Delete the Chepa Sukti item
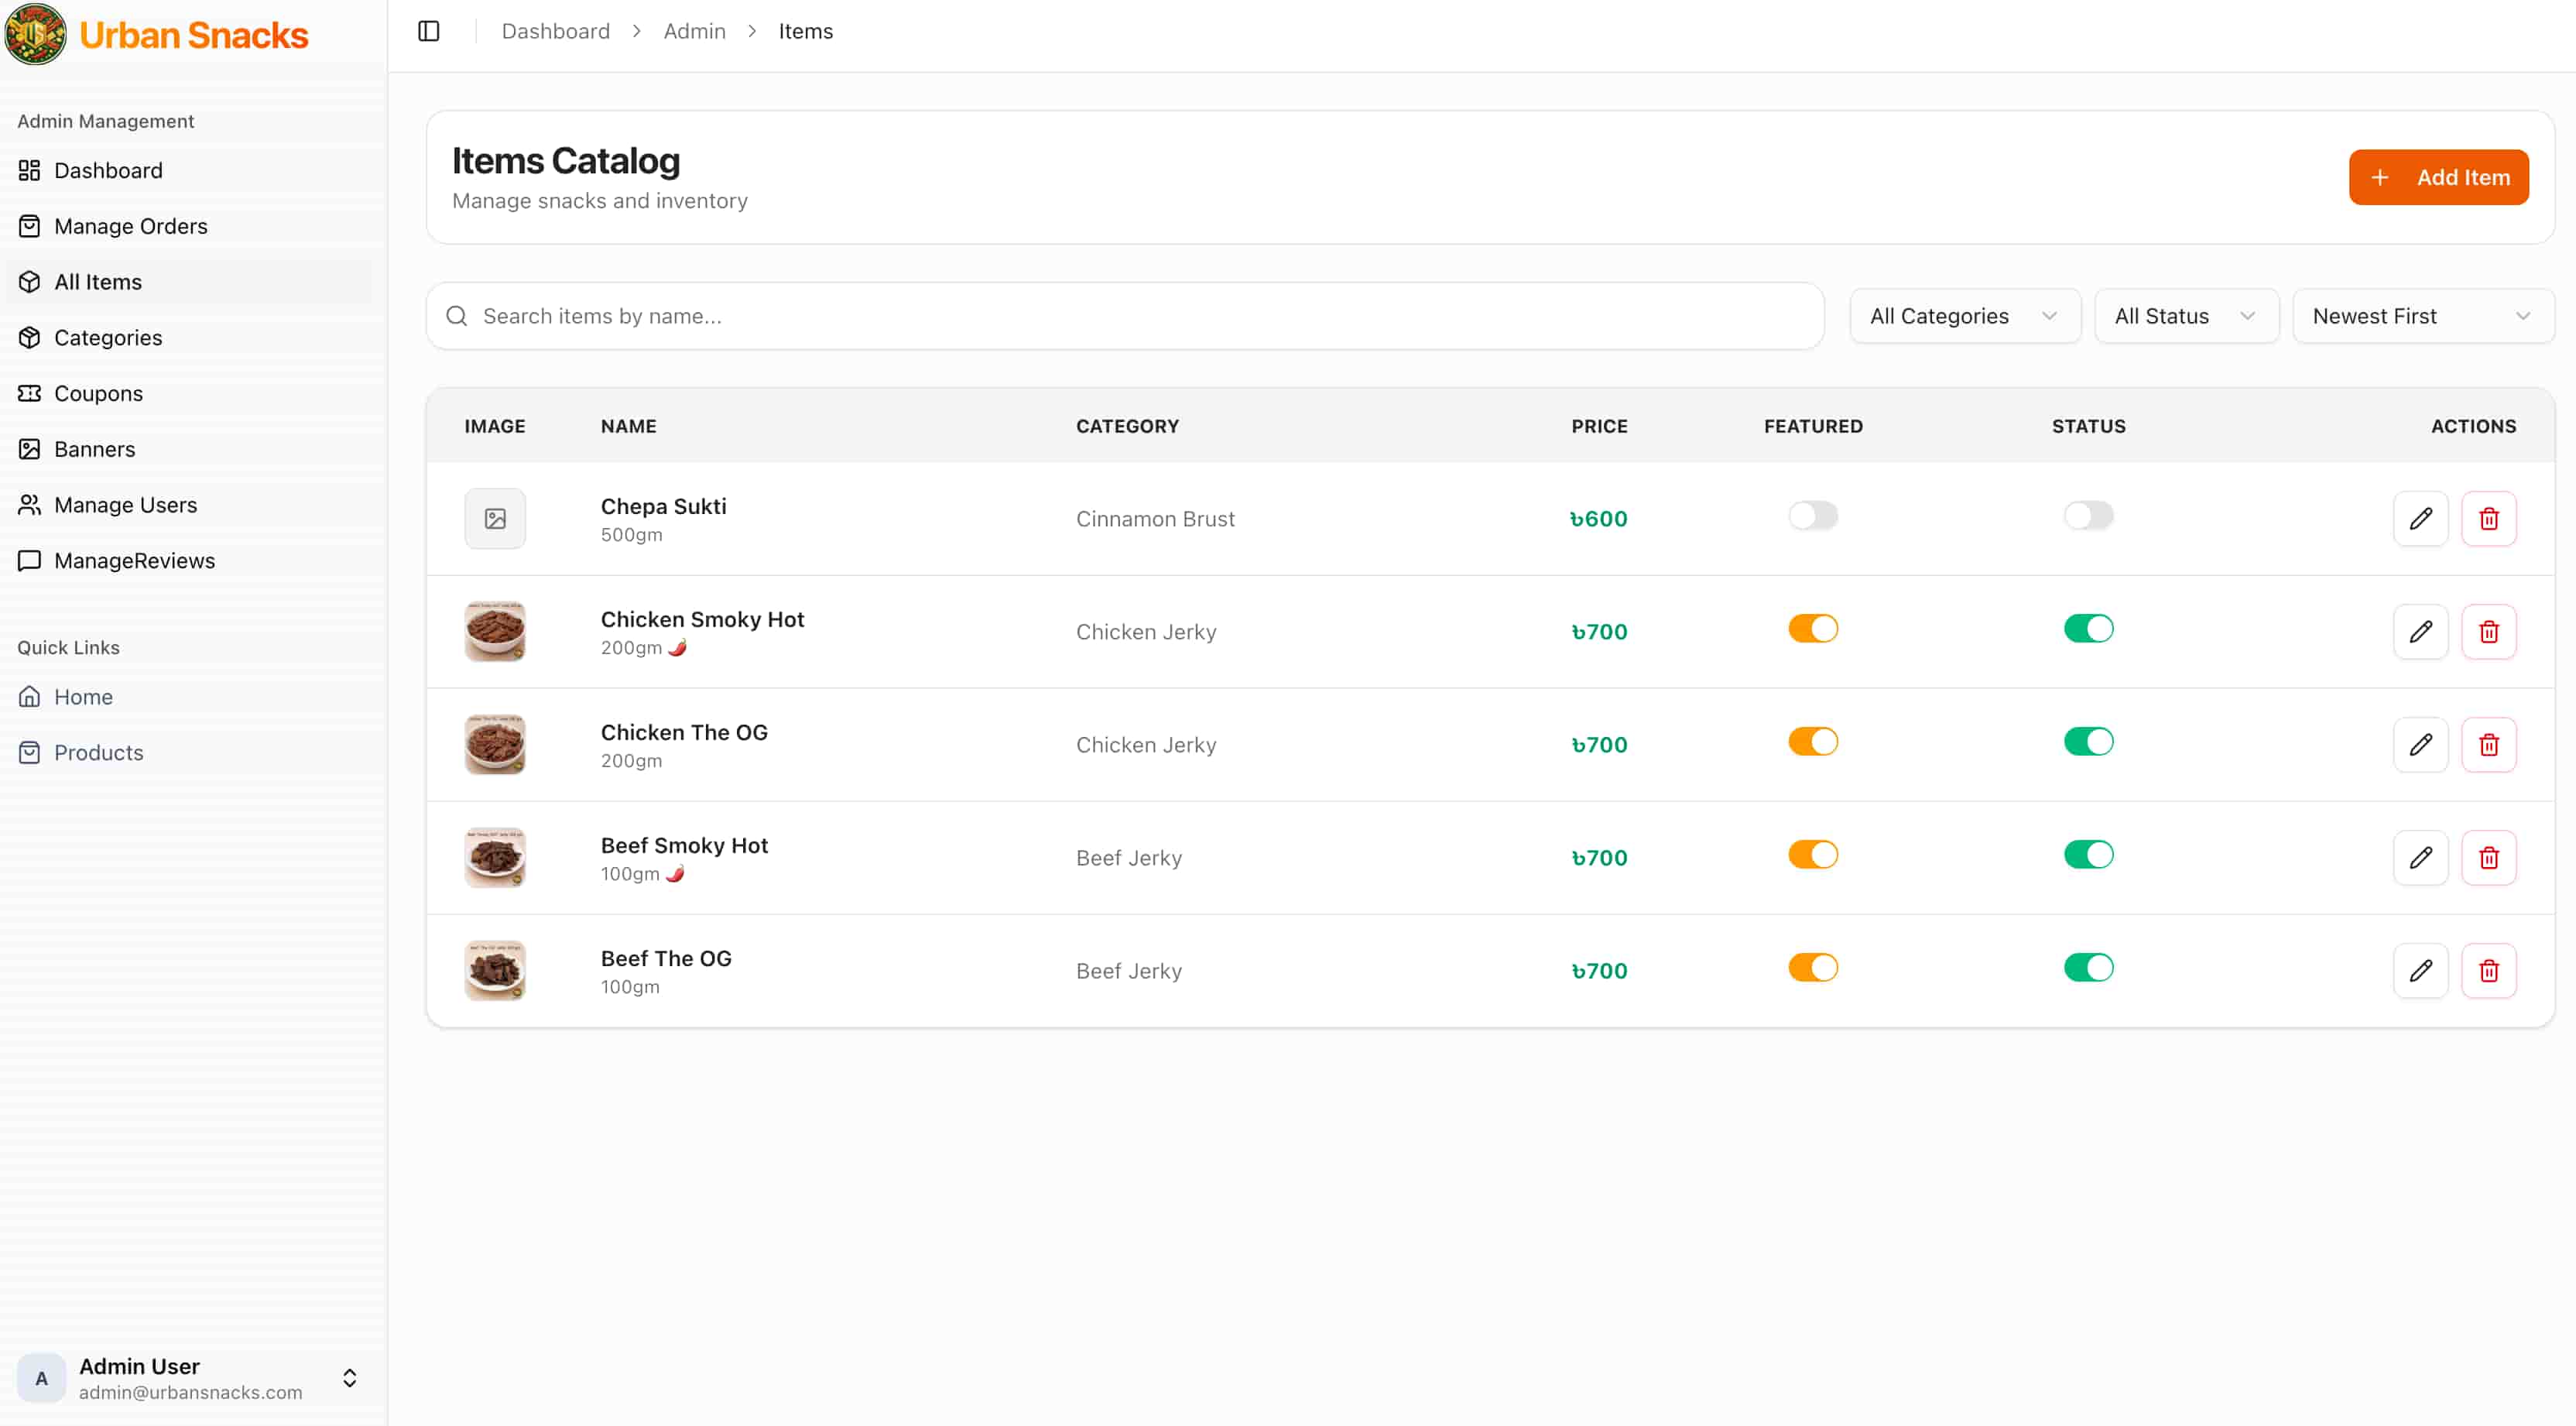Screen dimensions: 2576x1426 [2489, 518]
